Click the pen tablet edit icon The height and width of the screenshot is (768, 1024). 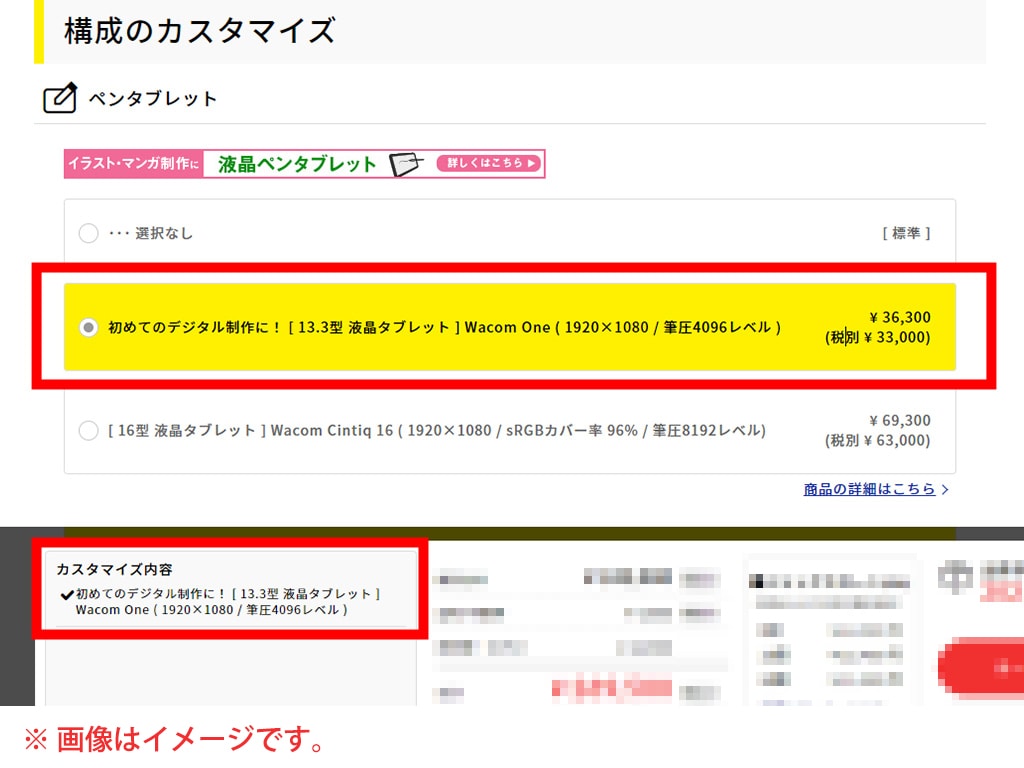tap(59, 98)
